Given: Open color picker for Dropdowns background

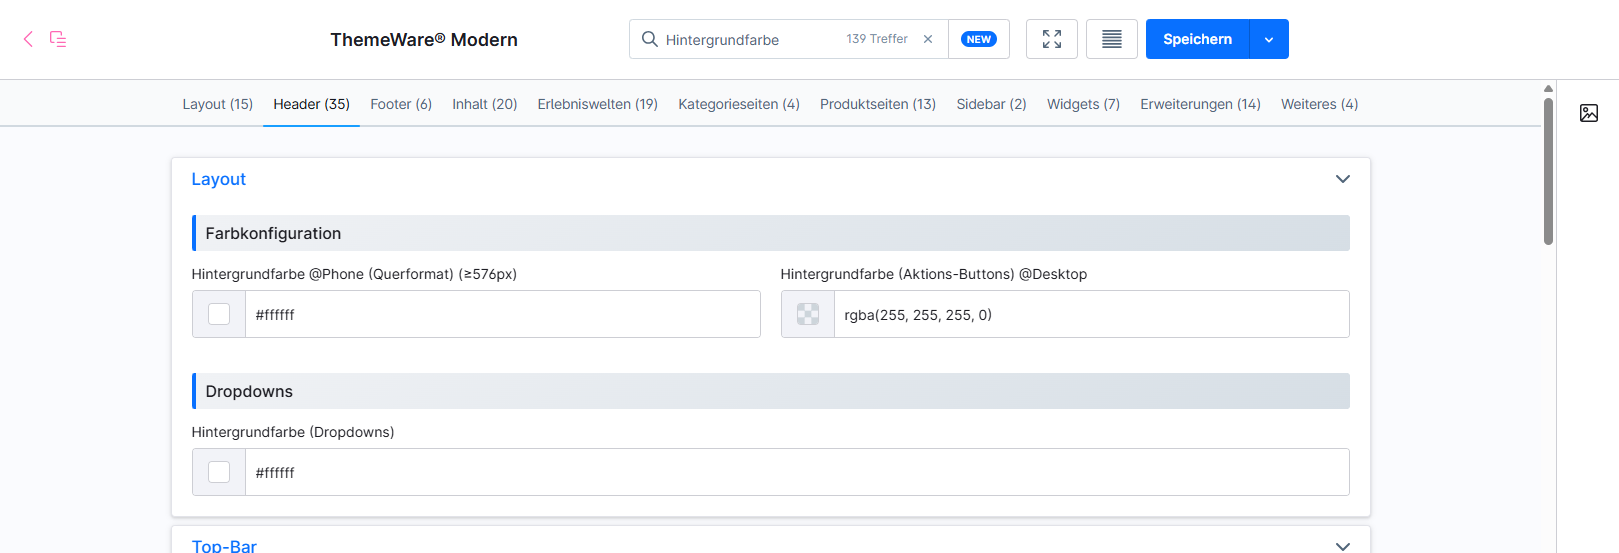Looking at the screenshot, I should tap(219, 472).
